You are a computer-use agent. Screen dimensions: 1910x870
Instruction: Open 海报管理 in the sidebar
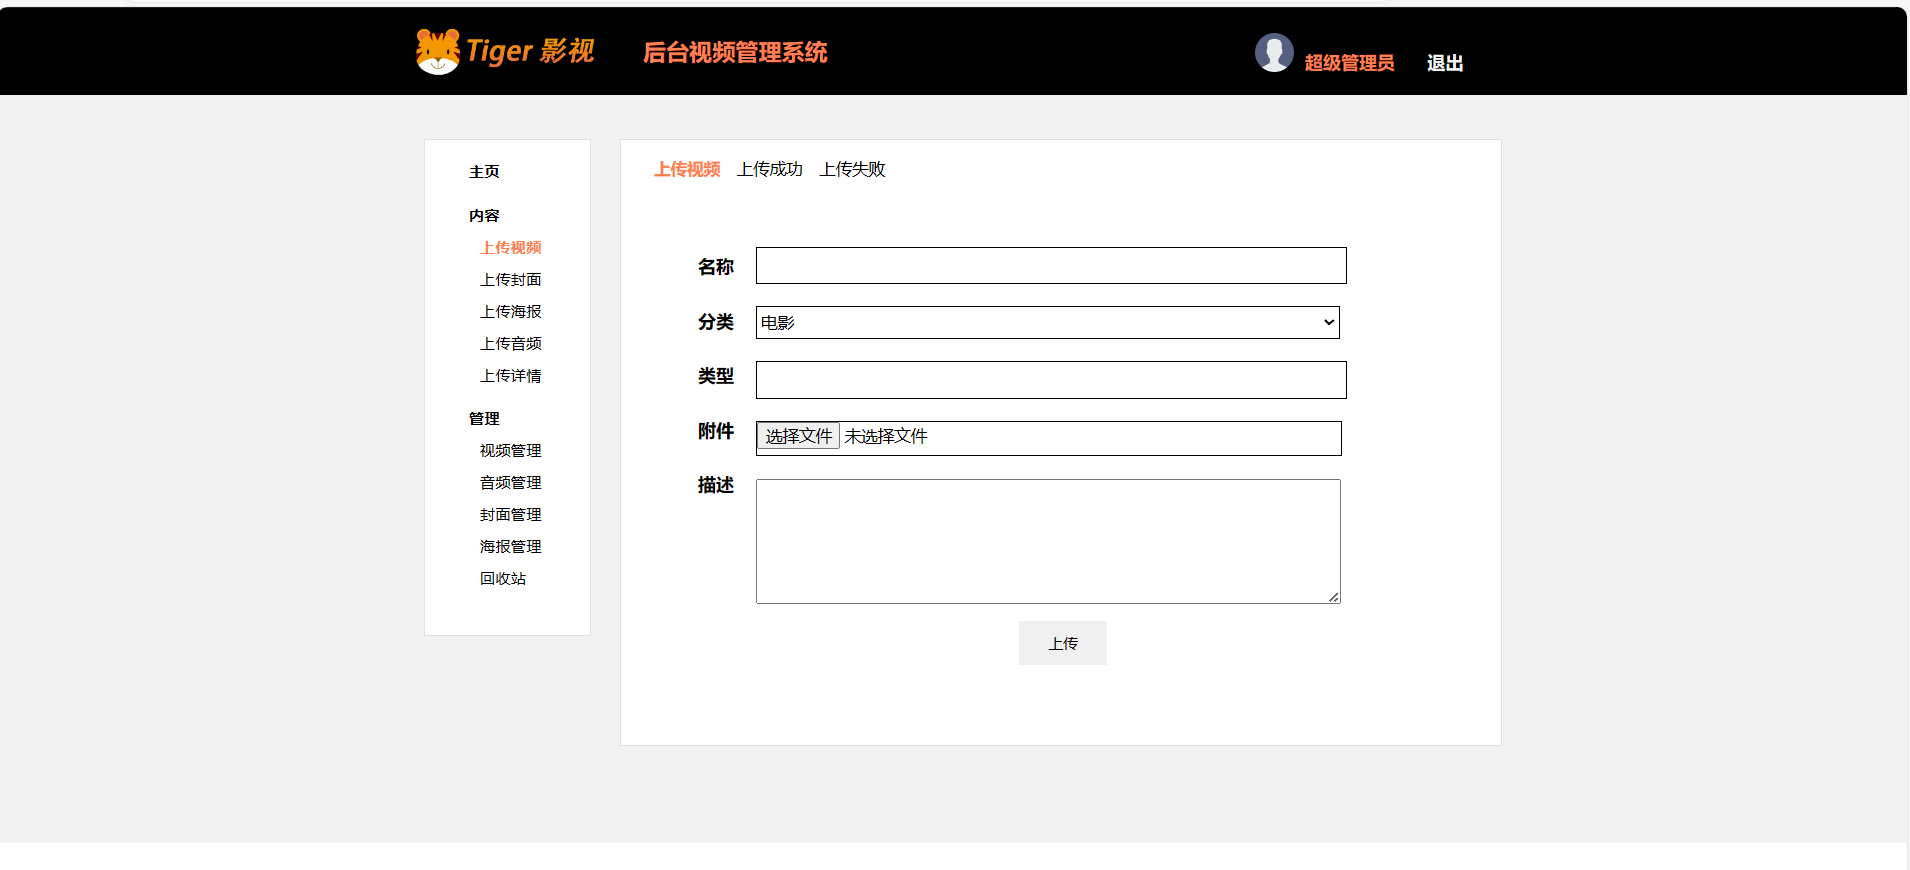point(511,547)
